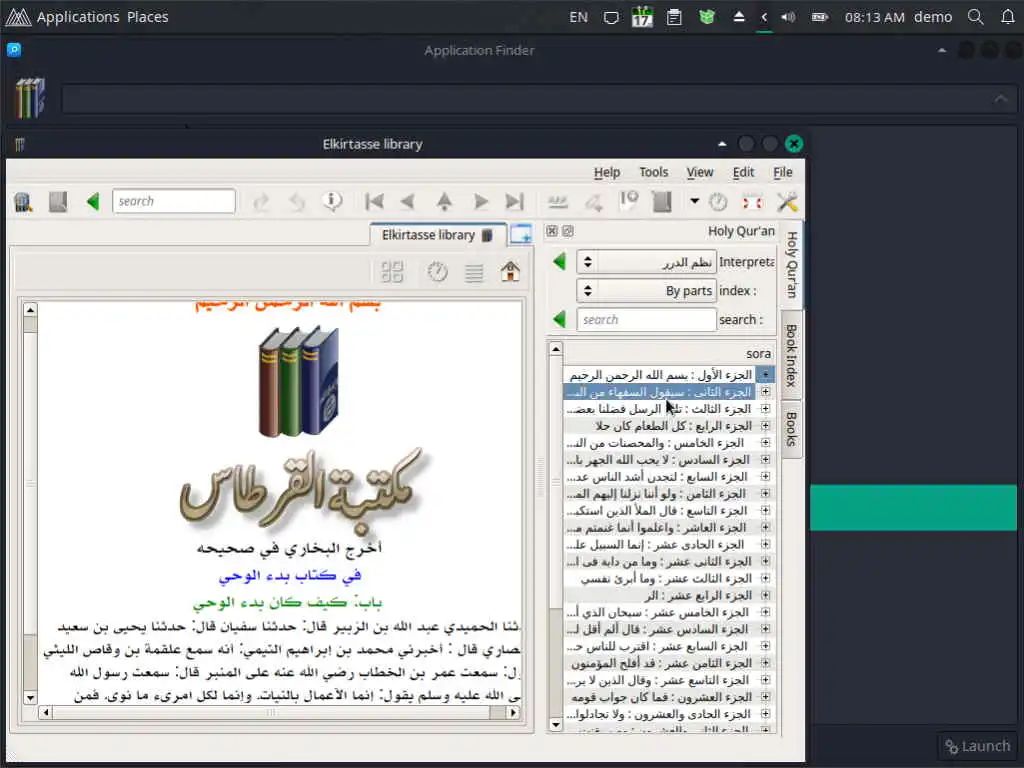Click the gray book search icon in toolbar
Viewport: 1024px width, 768px height.
point(58,202)
